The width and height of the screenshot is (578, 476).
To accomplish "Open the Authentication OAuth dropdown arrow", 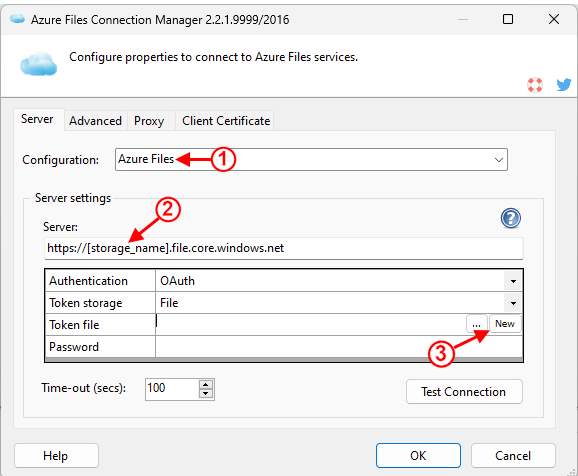I will click(x=513, y=281).
